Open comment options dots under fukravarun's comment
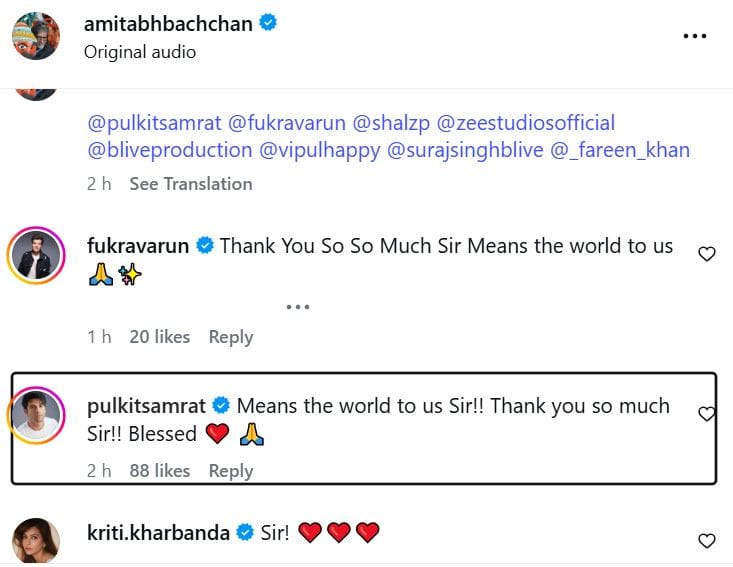The image size is (733, 567). [298, 307]
